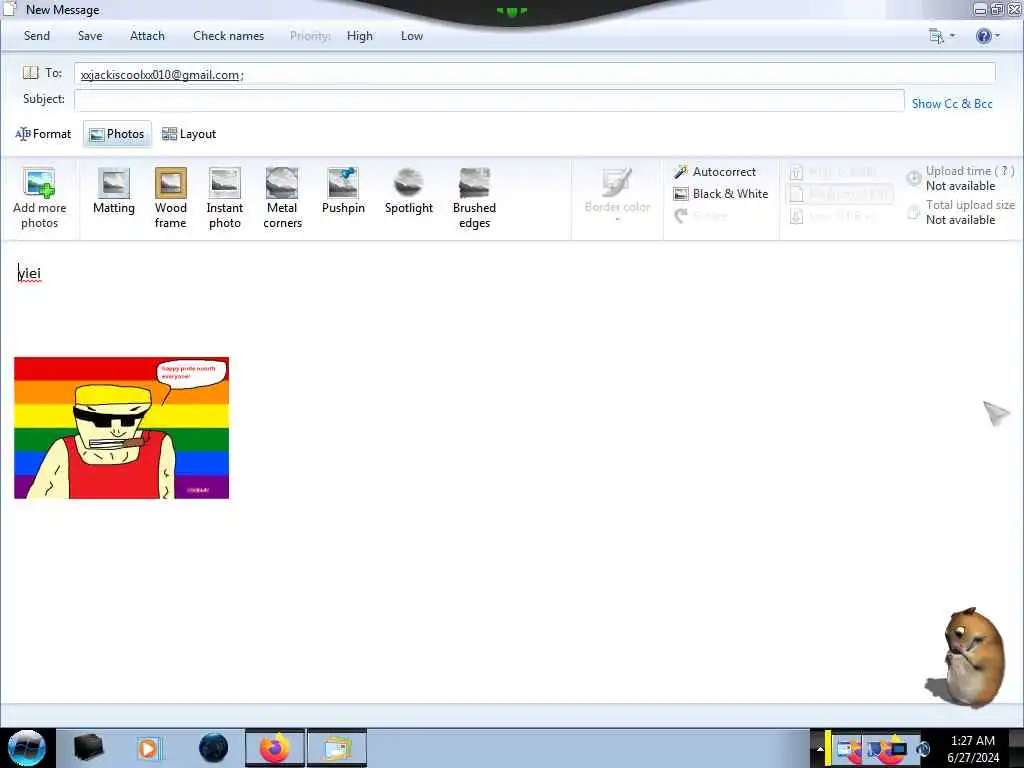Click the message options page icon
1024x768 pixels.
(936, 36)
